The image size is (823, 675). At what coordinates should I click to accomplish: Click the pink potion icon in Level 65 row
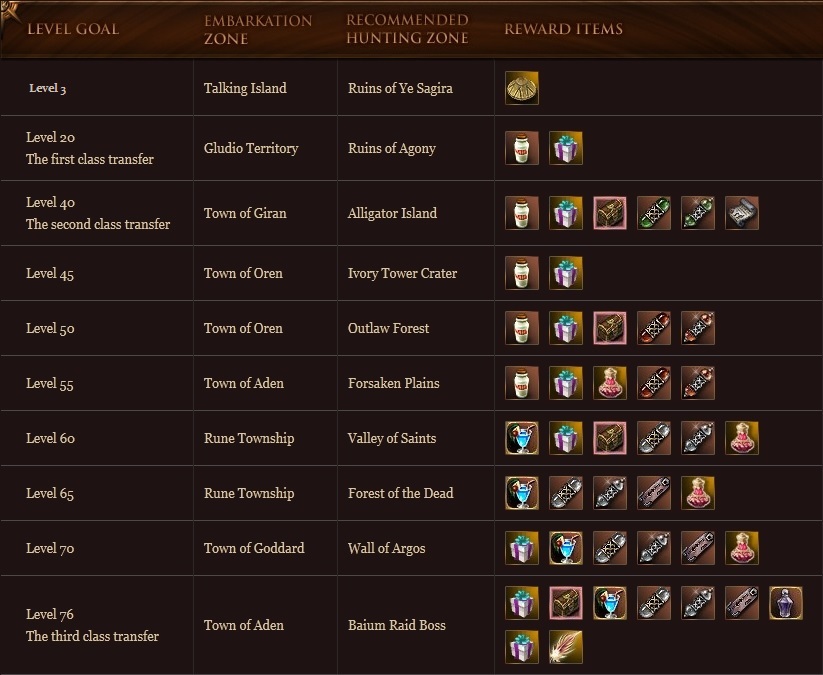point(698,493)
